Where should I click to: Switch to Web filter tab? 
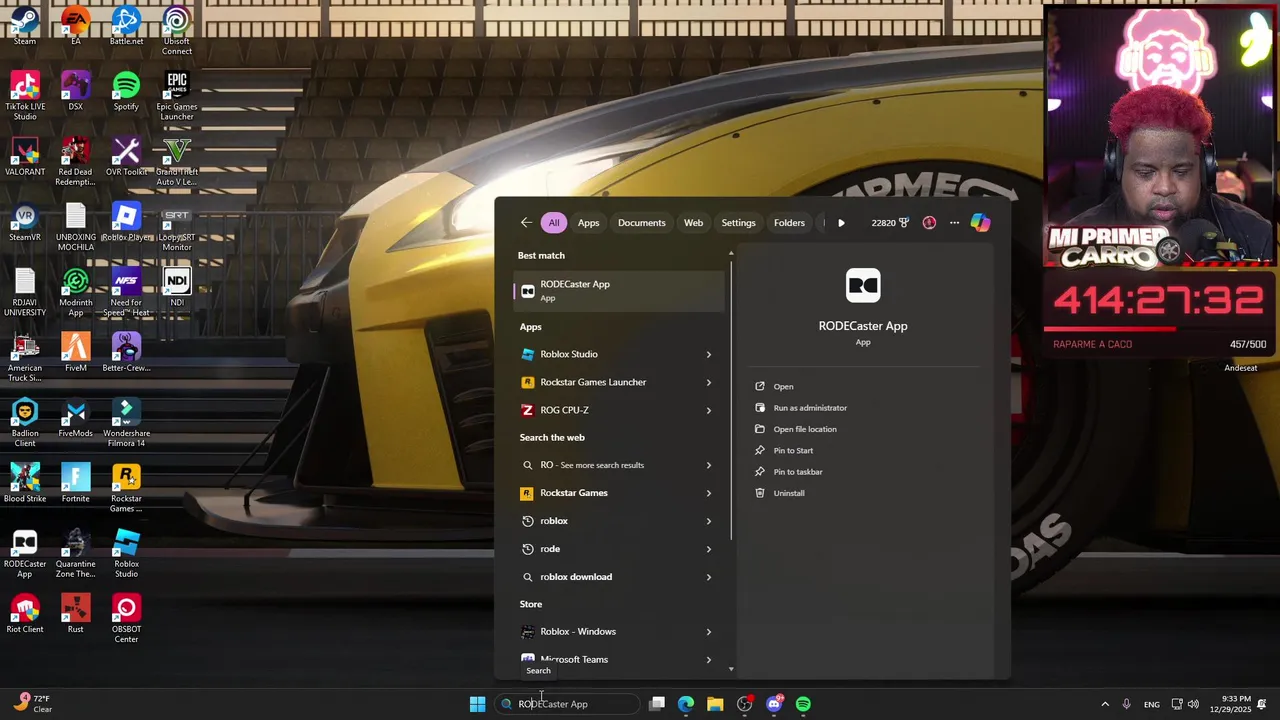tap(693, 223)
